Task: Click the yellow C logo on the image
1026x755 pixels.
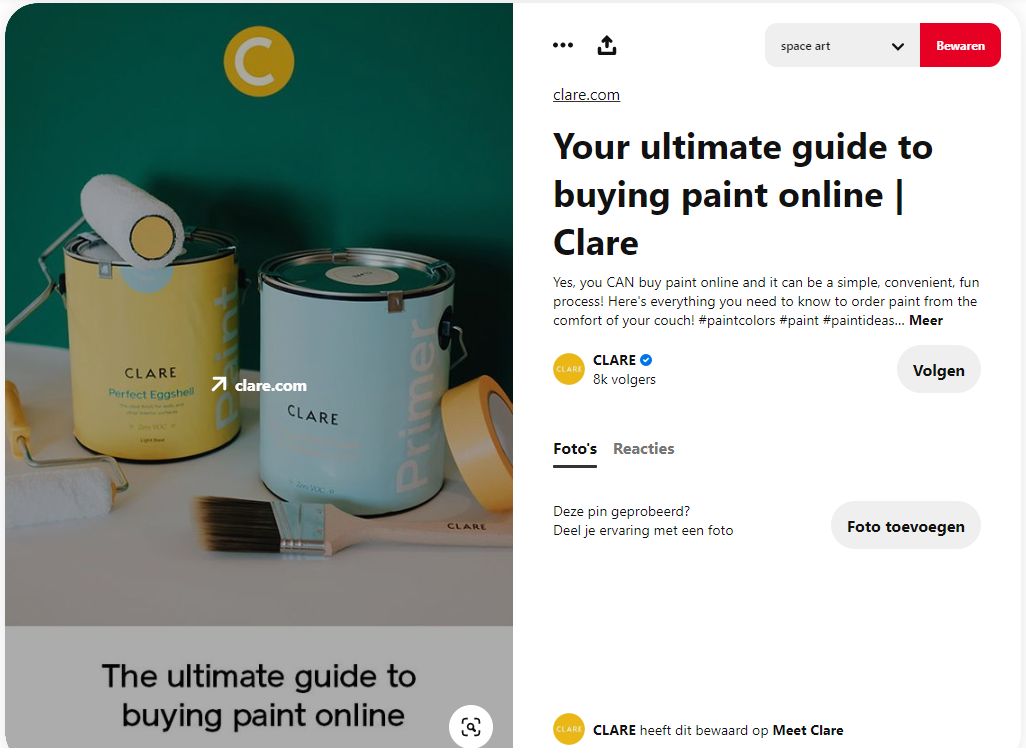Action: [x=258, y=61]
